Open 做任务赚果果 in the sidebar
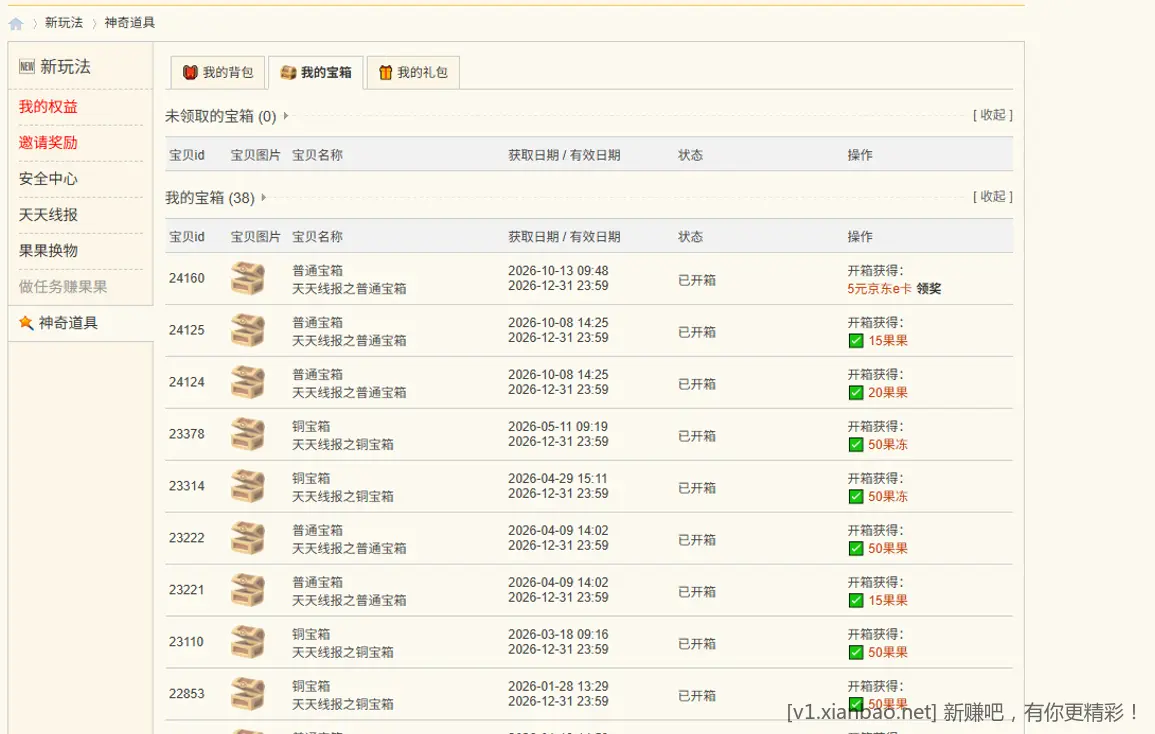The image size is (1155, 734). [x=63, y=287]
